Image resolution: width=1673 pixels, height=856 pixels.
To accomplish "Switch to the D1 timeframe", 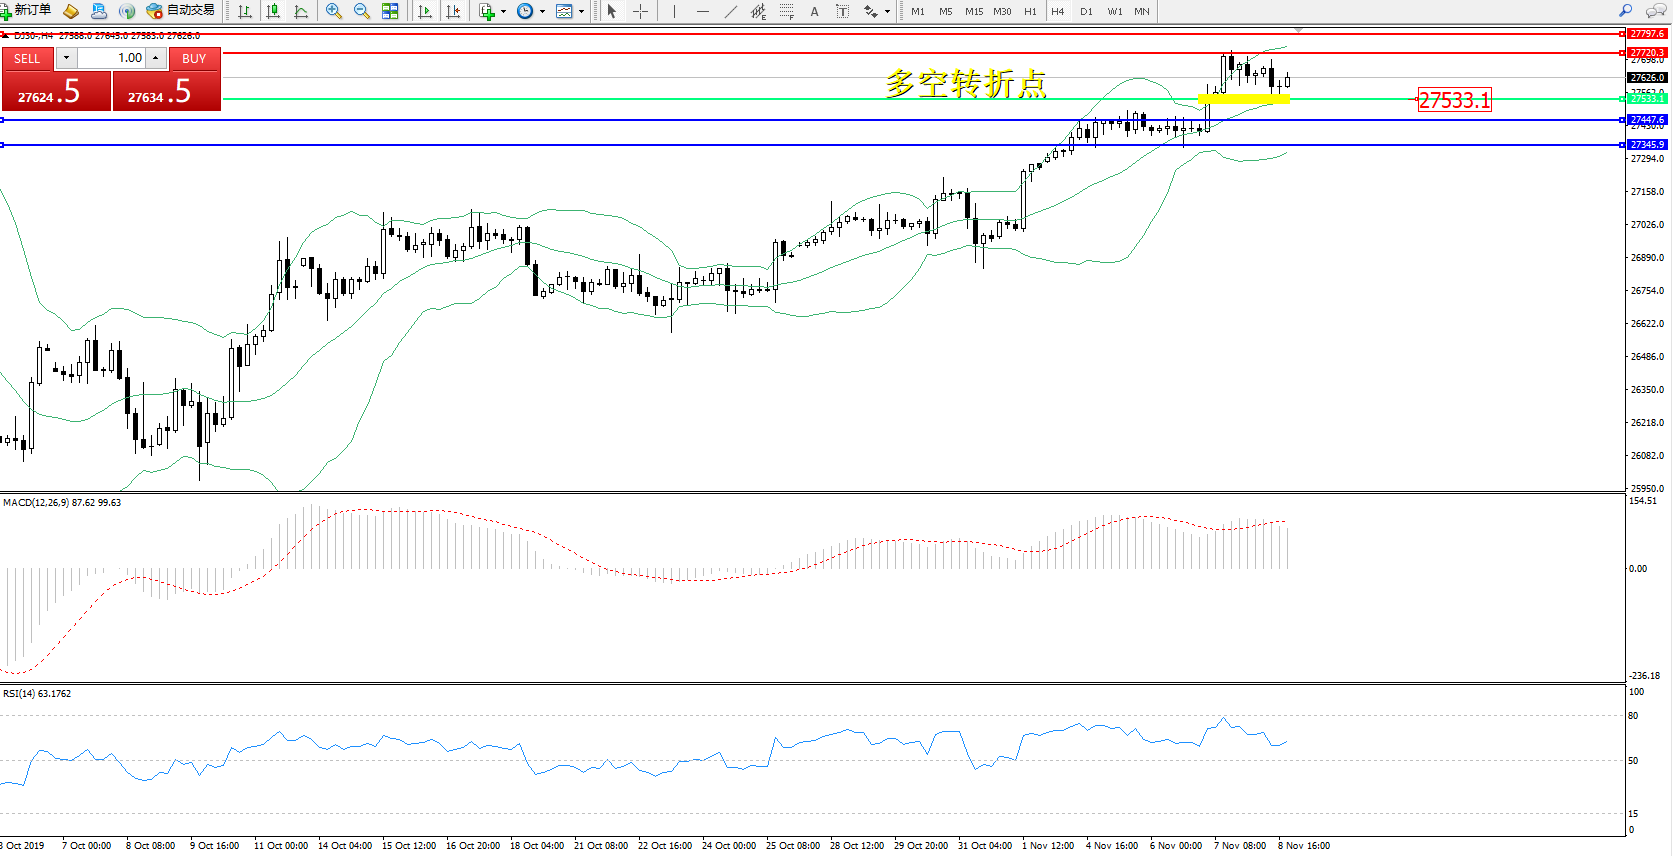I will [1086, 11].
